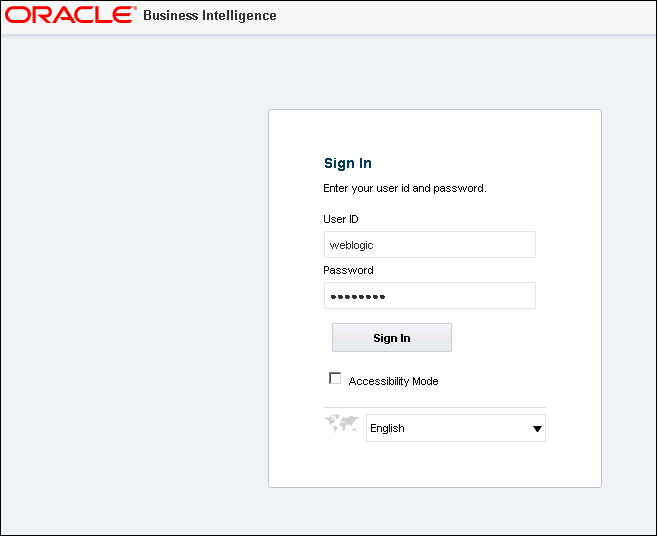Click the "Enter your user id and password" text

pos(405,188)
